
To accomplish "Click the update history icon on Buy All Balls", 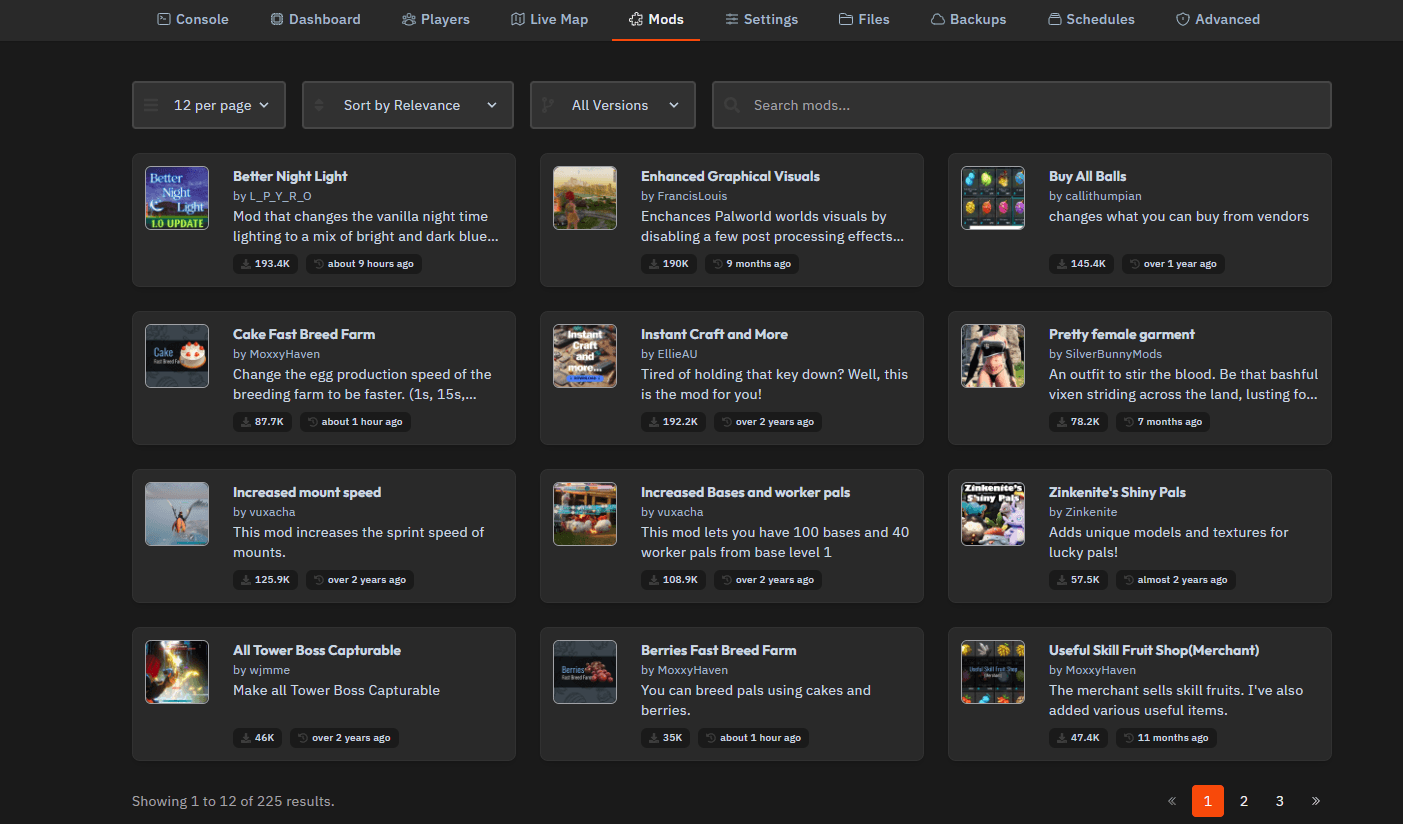I will 1134,264.
